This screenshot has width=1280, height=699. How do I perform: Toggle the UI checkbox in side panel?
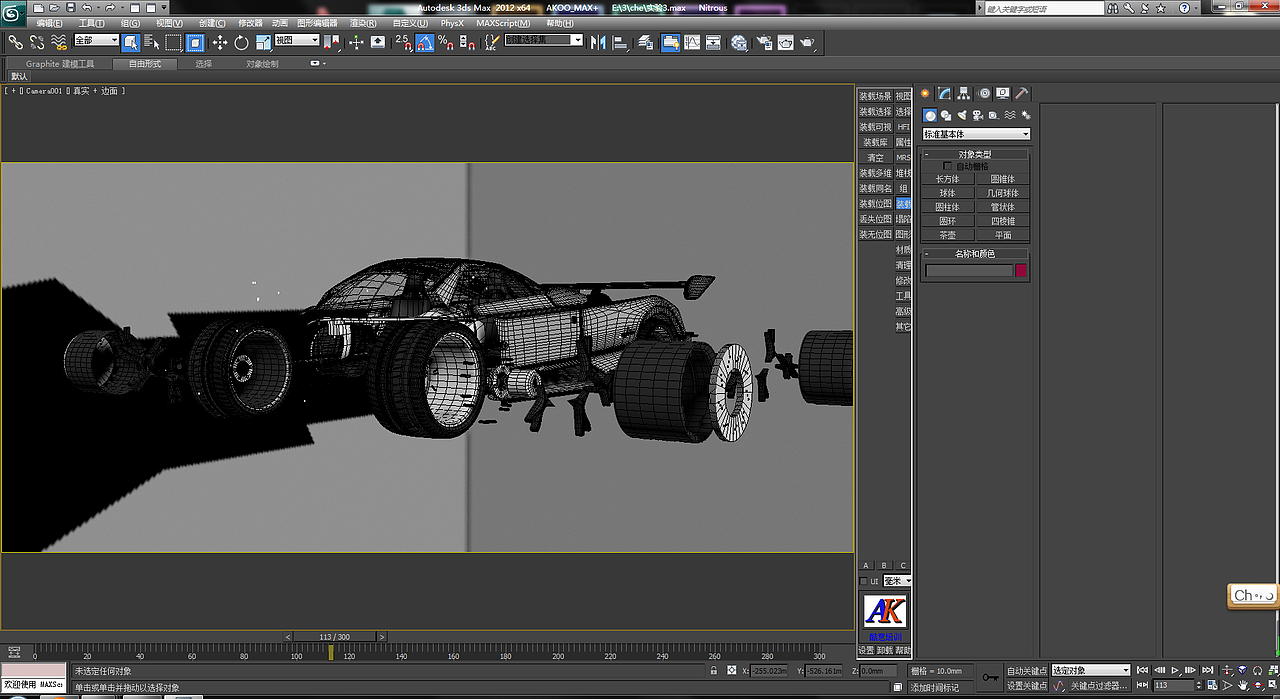[864, 581]
